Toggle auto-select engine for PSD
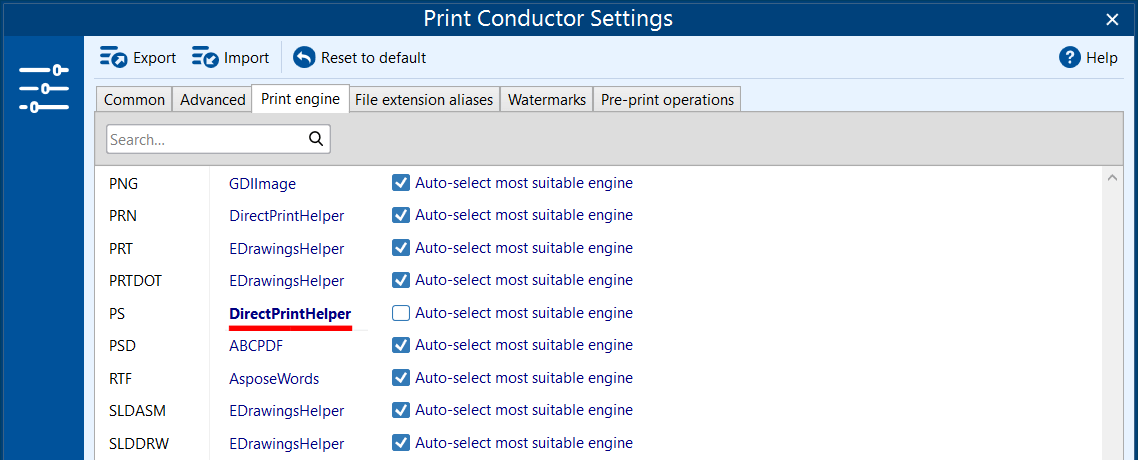Viewport: 1138px width, 460px height. coord(401,345)
